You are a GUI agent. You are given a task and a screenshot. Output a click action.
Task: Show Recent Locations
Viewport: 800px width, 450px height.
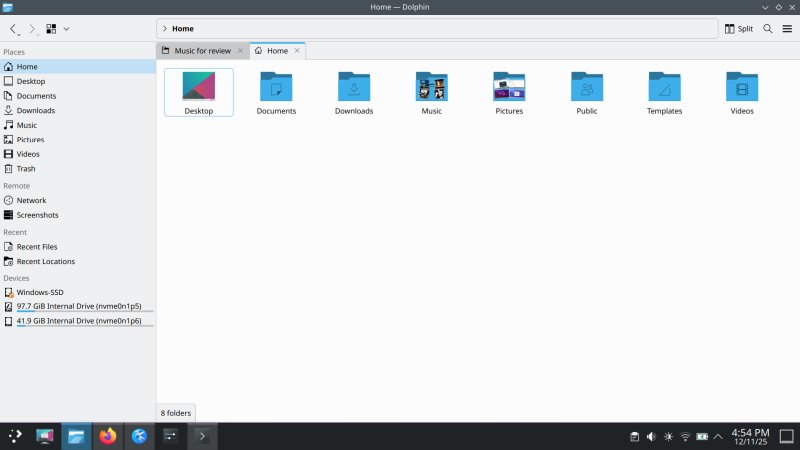(x=78, y=262)
